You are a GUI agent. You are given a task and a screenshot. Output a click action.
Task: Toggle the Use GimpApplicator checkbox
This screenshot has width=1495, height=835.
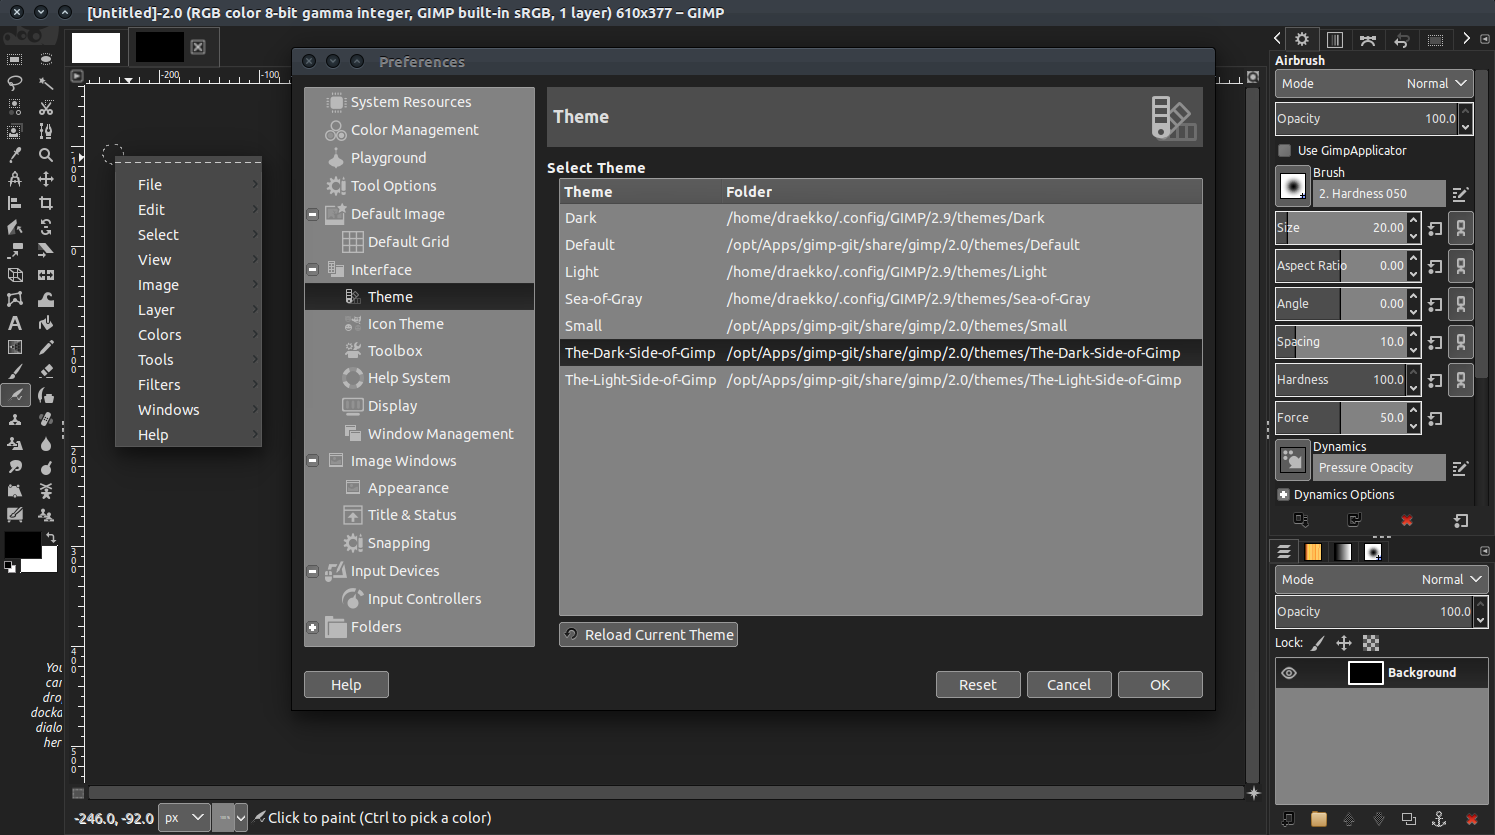coord(1285,151)
